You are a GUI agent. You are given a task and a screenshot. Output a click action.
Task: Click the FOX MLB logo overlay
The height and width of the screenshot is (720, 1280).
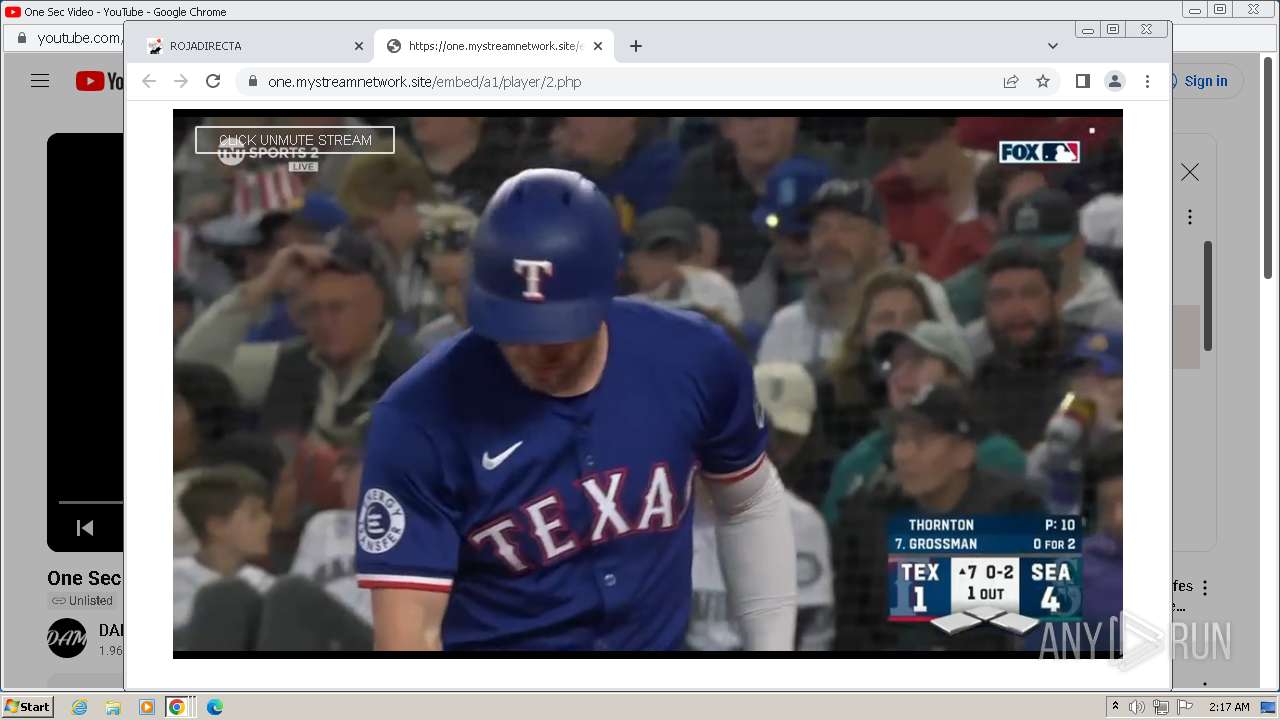[x=1039, y=152]
